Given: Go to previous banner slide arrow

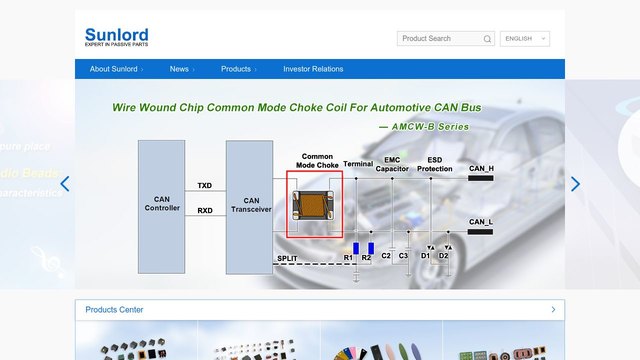Looking at the screenshot, I should pos(65,184).
